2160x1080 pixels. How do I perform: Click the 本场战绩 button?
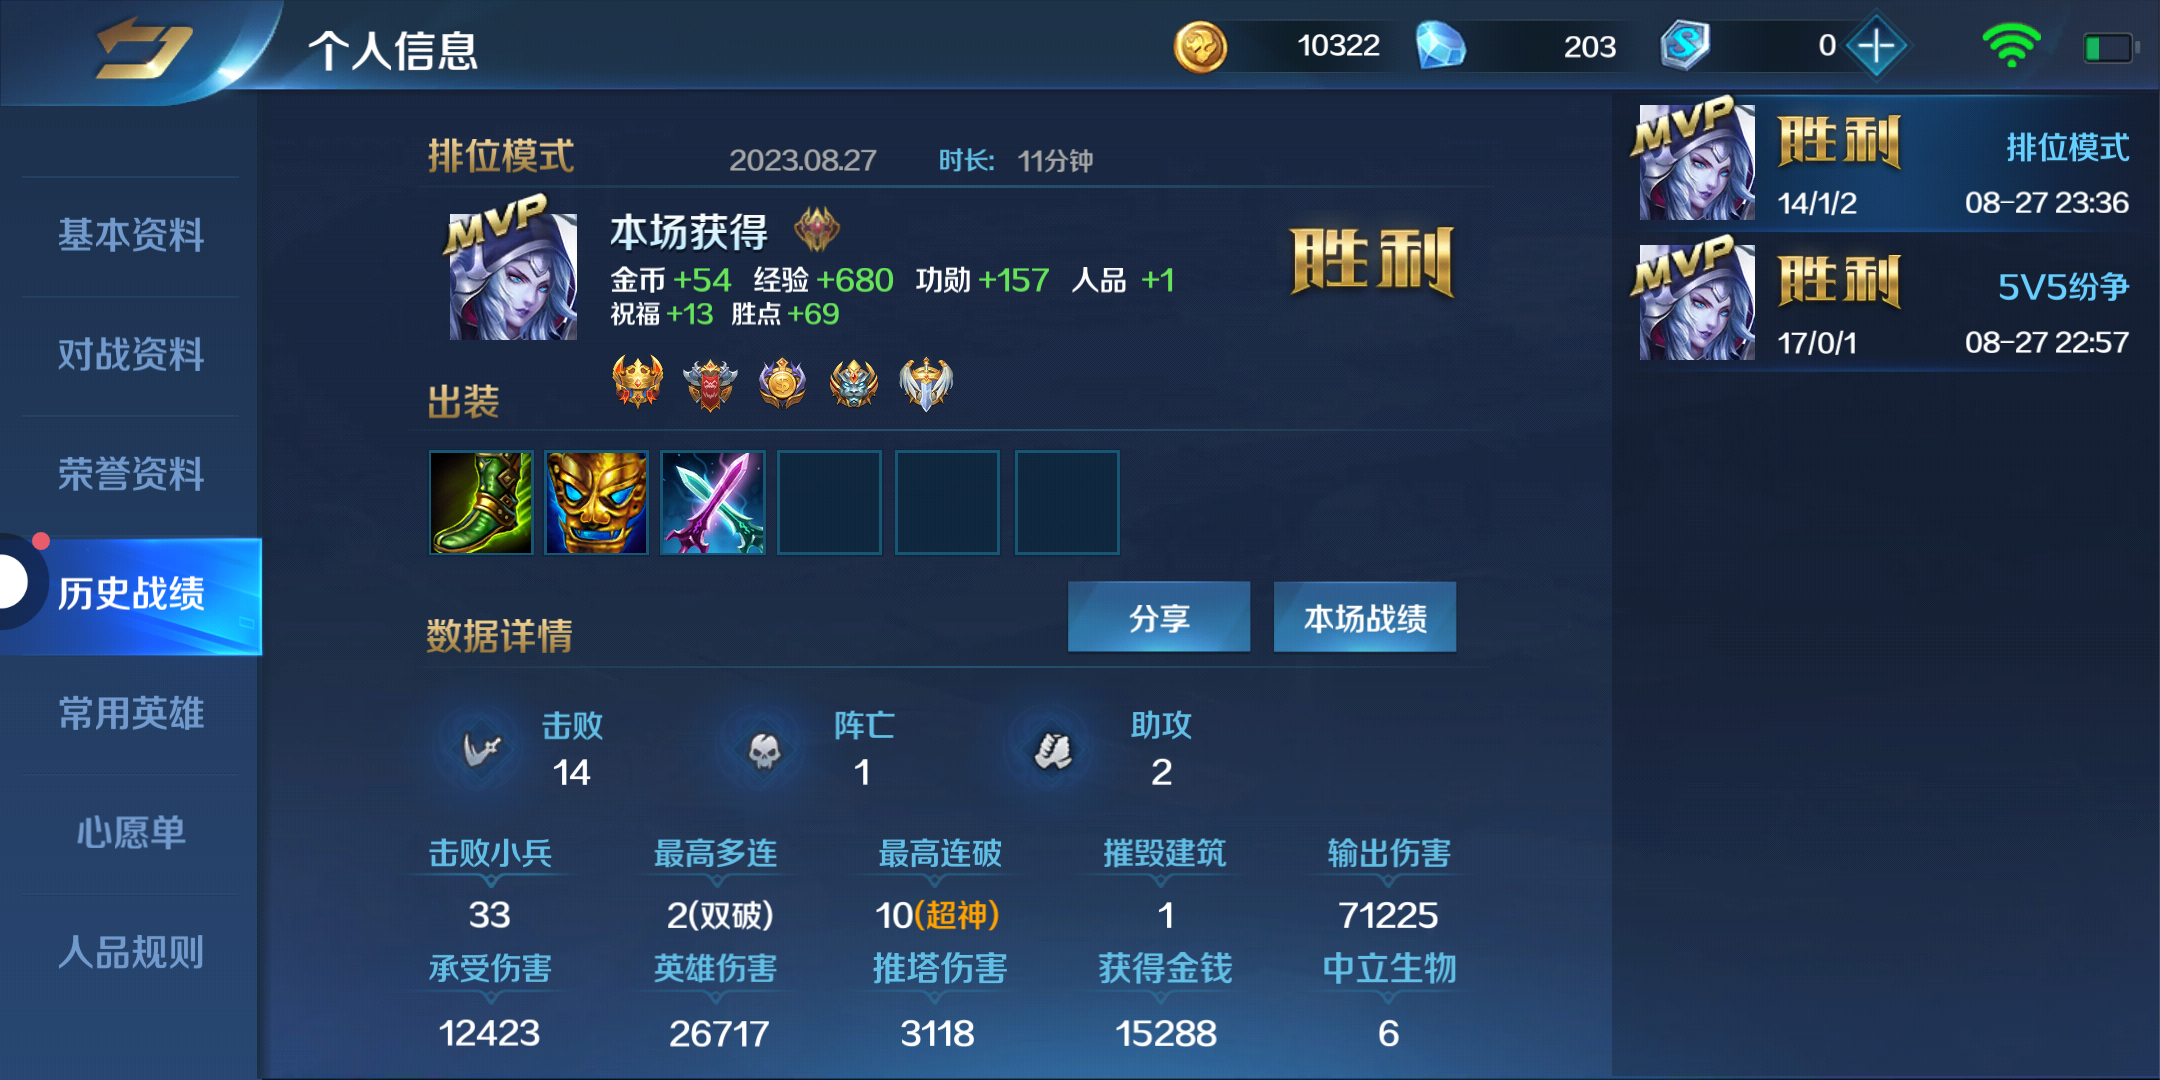pyautogui.click(x=1365, y=617)
